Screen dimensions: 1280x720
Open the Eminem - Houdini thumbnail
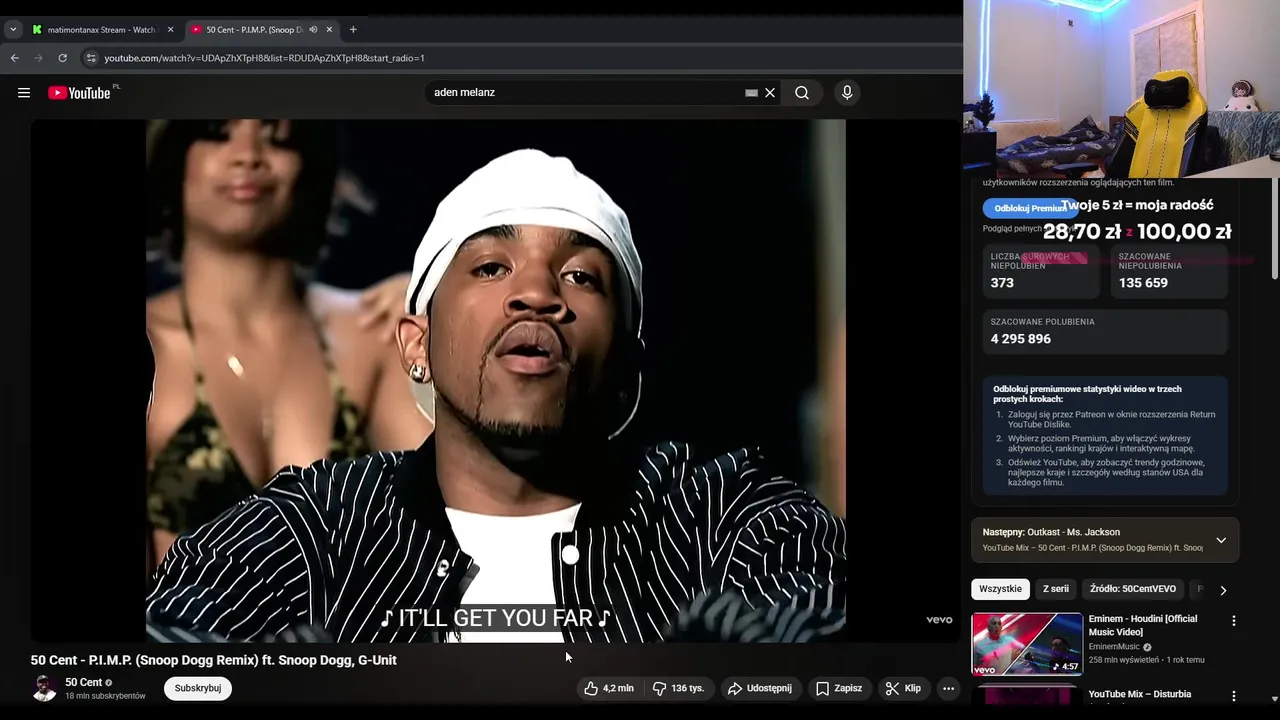(x=1027, y=644)
